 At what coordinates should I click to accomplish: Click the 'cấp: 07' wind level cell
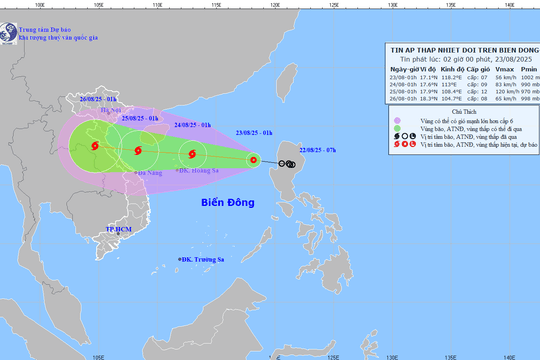tap(477, 78)
